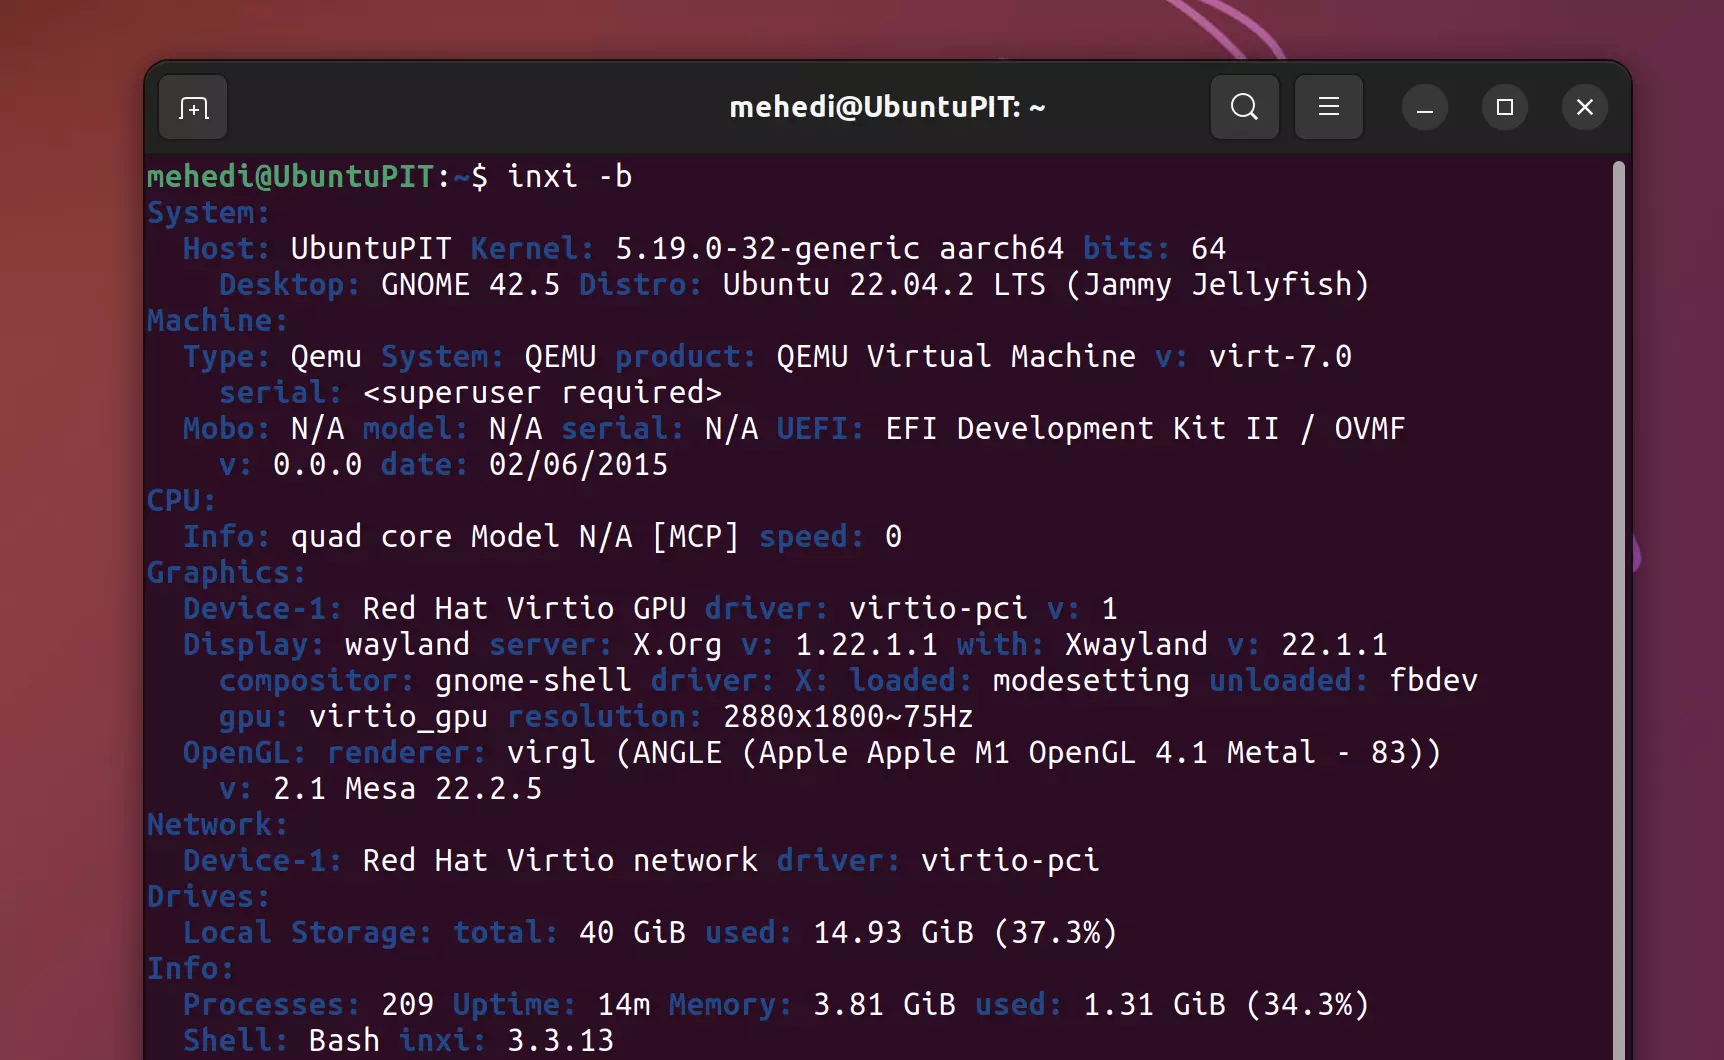
Task: Click the 'Xwayland' text
Action: point(1136,645)
